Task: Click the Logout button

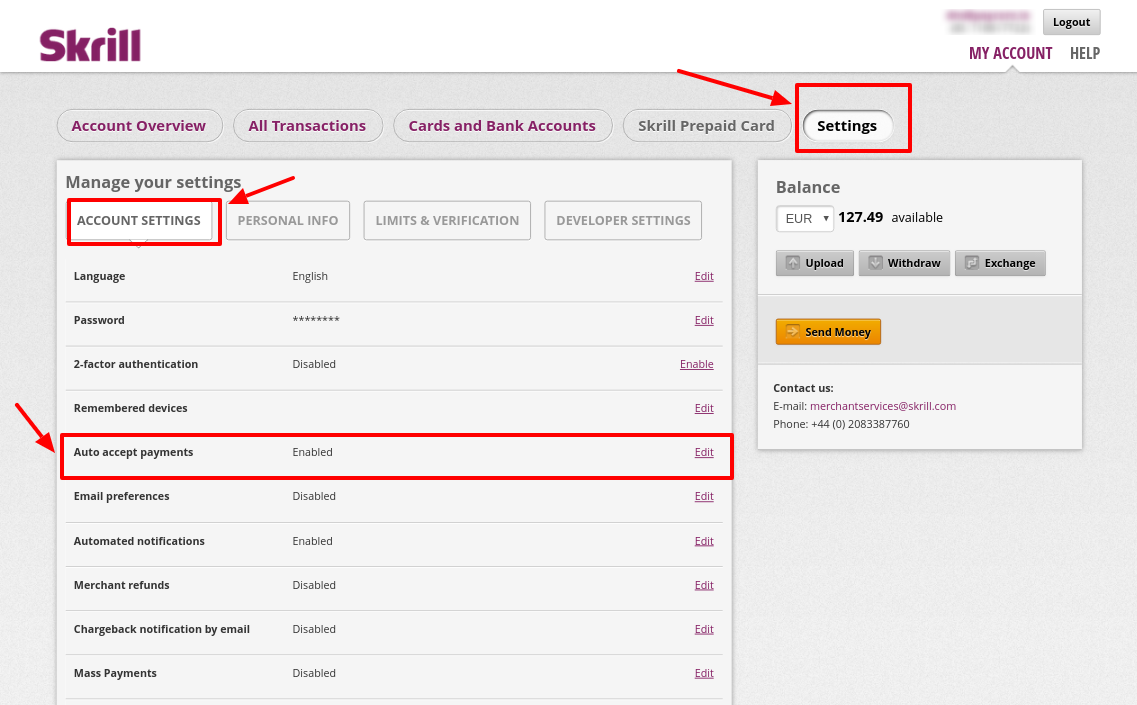Action: pyautogui.click(x=1072, y=22)
